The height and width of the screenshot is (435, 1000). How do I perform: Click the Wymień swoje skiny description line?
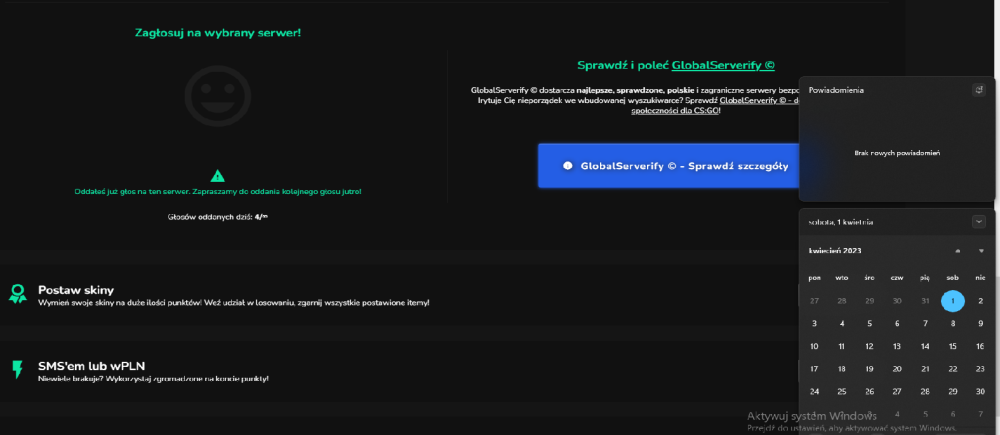coord(233,302)
